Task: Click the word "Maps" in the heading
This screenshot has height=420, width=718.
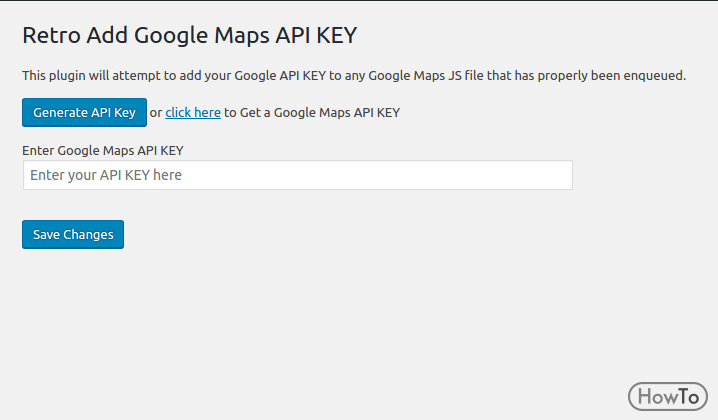Action: click(x=242, y=36)
